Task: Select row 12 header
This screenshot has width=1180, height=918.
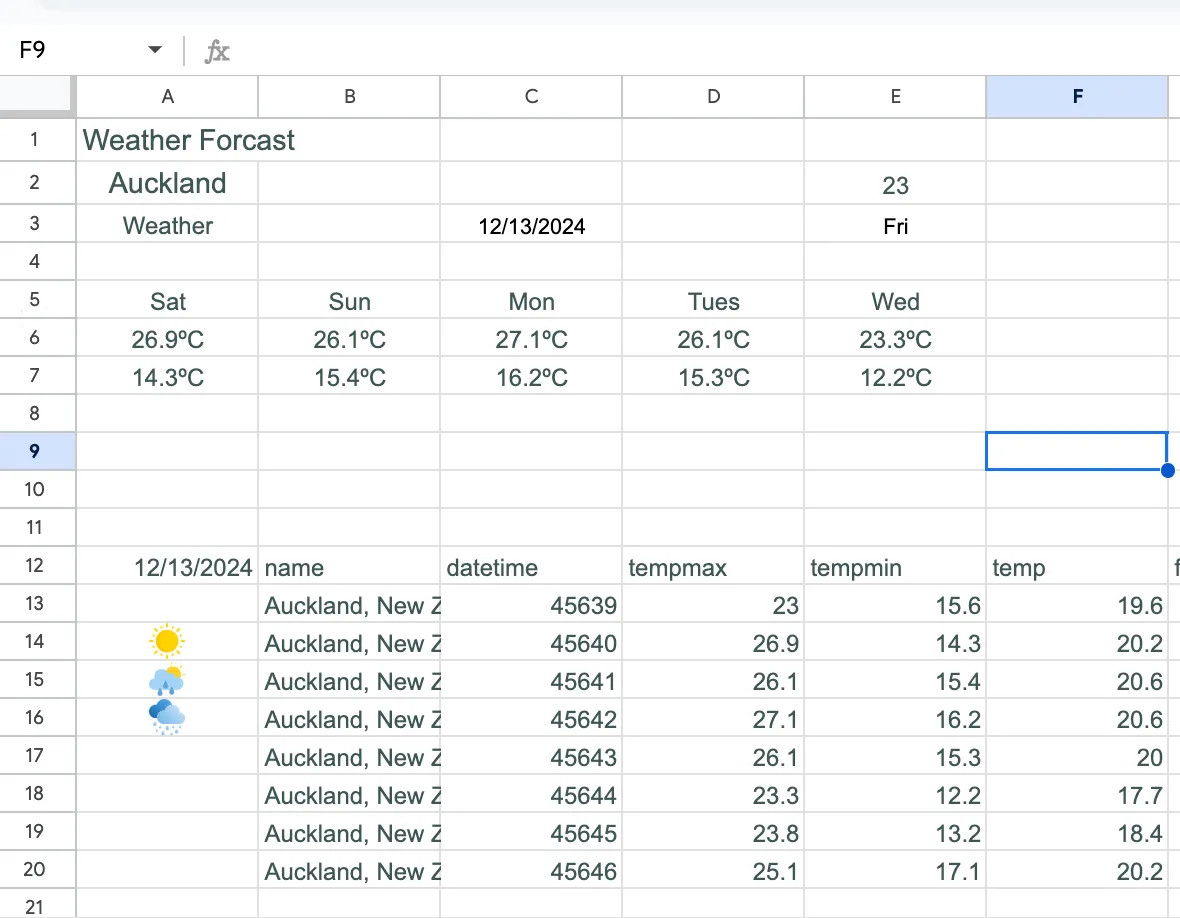Action: tap(37, 565)
